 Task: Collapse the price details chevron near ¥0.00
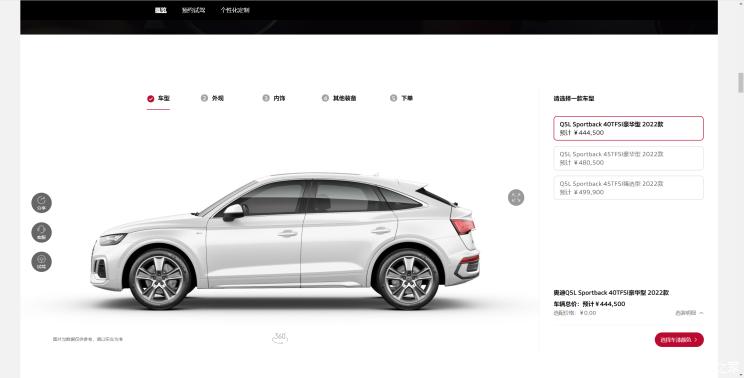point(701,313)
